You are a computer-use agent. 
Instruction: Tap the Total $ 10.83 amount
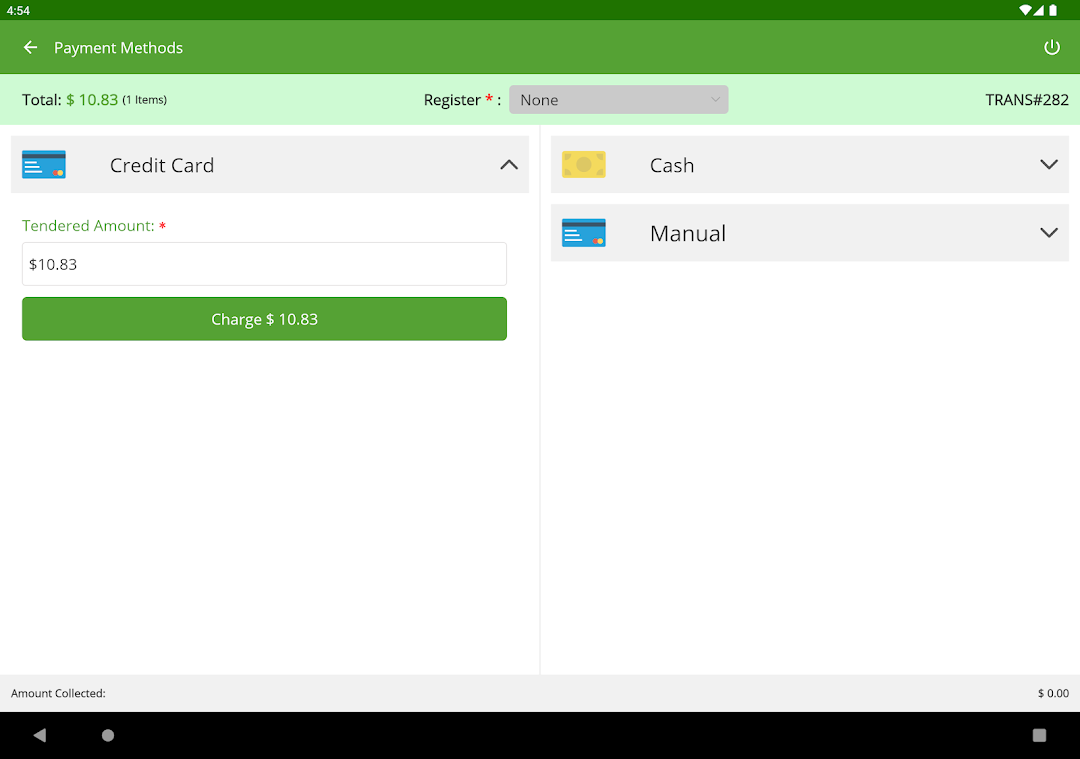pyautogui.click(x=92, y=100)
